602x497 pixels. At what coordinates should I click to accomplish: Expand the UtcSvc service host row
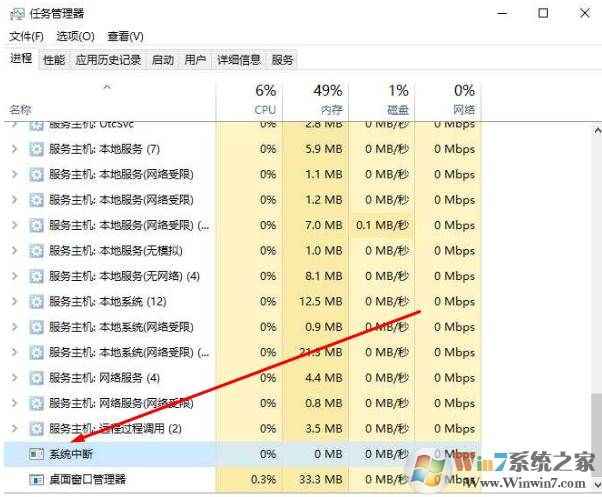[x=14, y=124]
